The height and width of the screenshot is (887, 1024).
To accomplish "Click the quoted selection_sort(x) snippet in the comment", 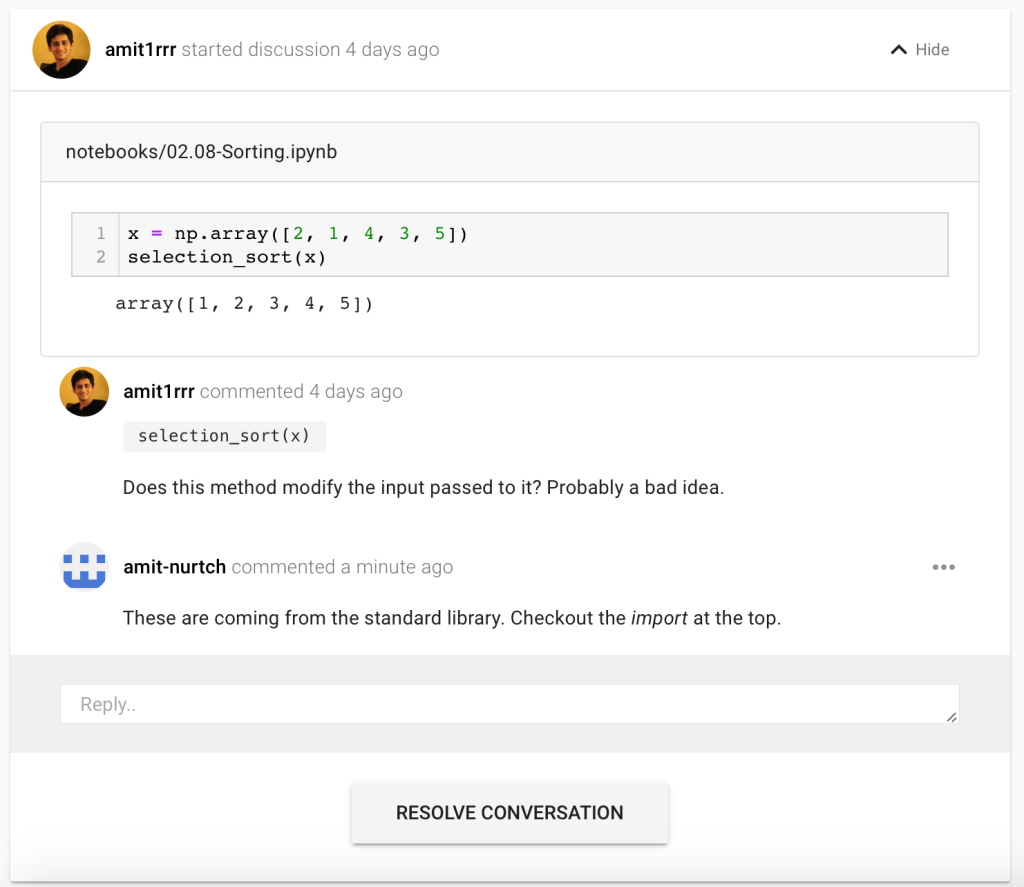I will (x=224, y=436).
